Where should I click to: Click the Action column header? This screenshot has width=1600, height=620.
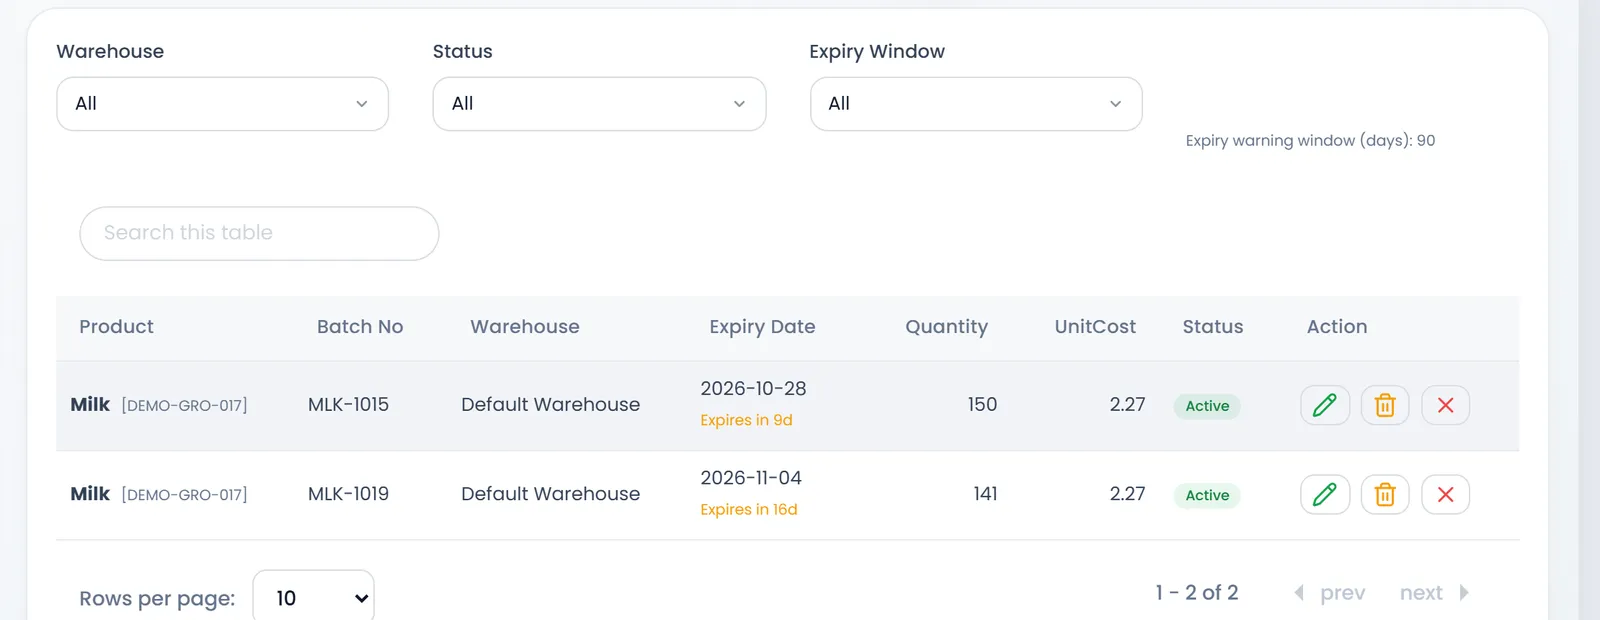click(1337, 327)
